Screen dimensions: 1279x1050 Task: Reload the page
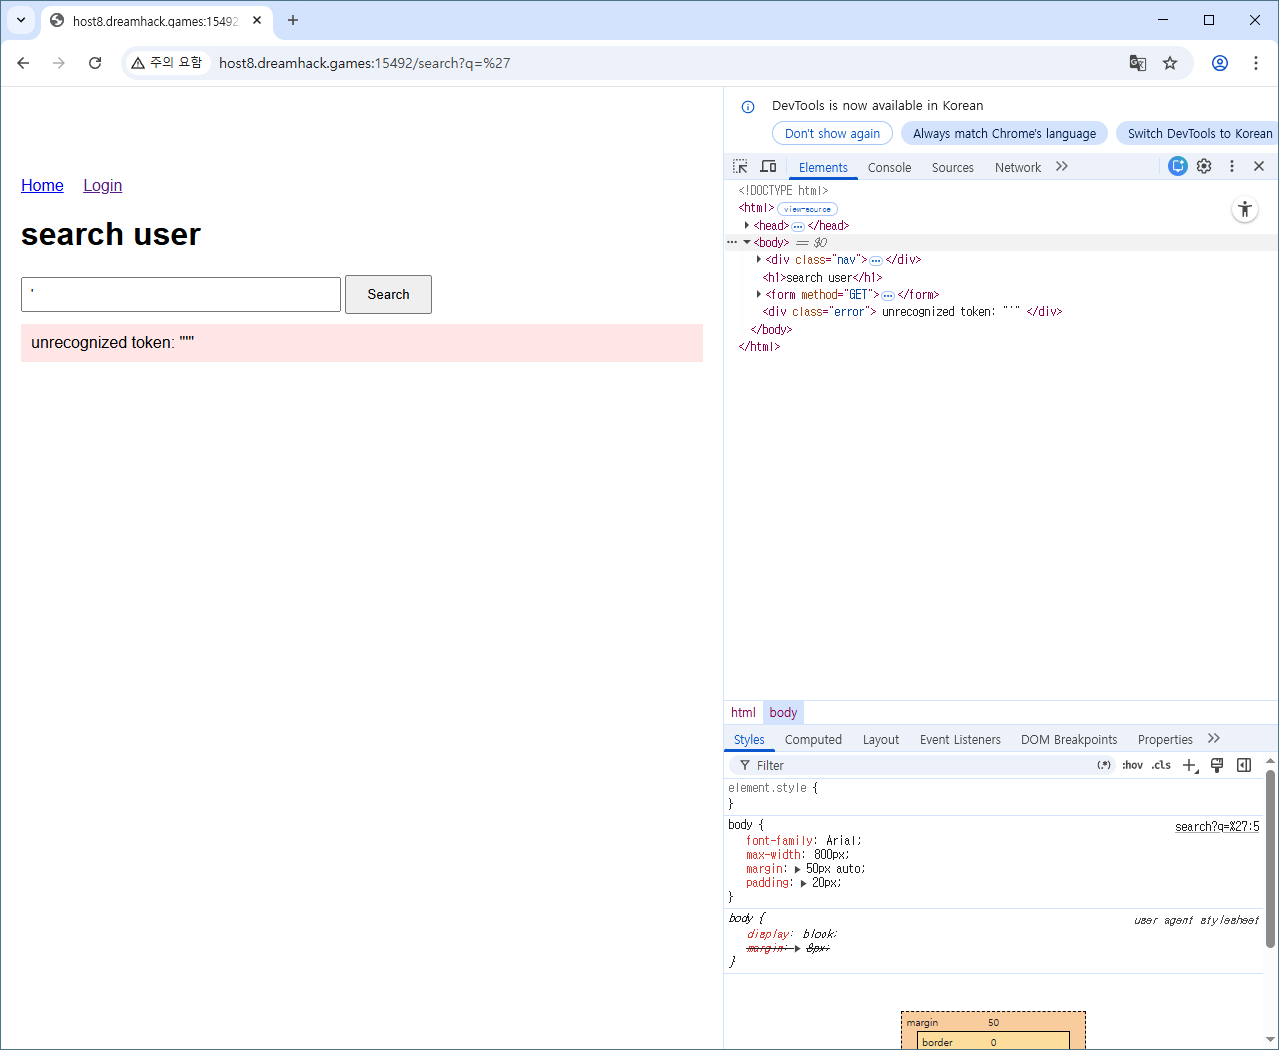(95, 63)
